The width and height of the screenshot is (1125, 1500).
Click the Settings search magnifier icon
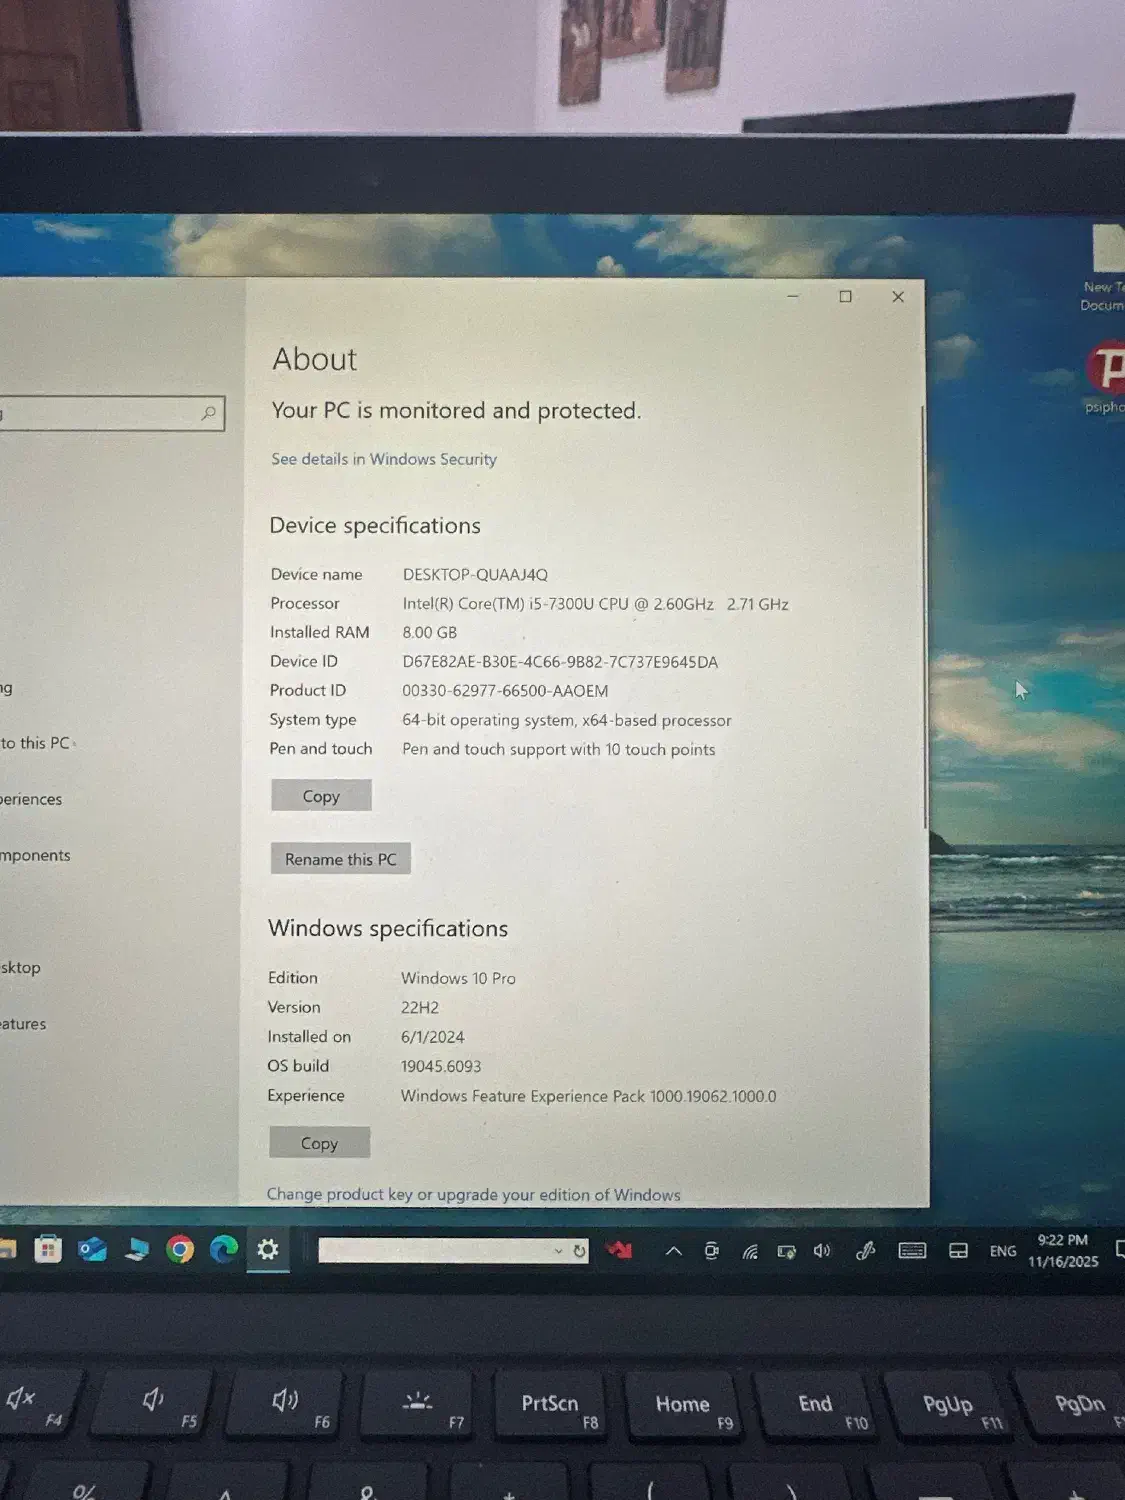(208, 413)
